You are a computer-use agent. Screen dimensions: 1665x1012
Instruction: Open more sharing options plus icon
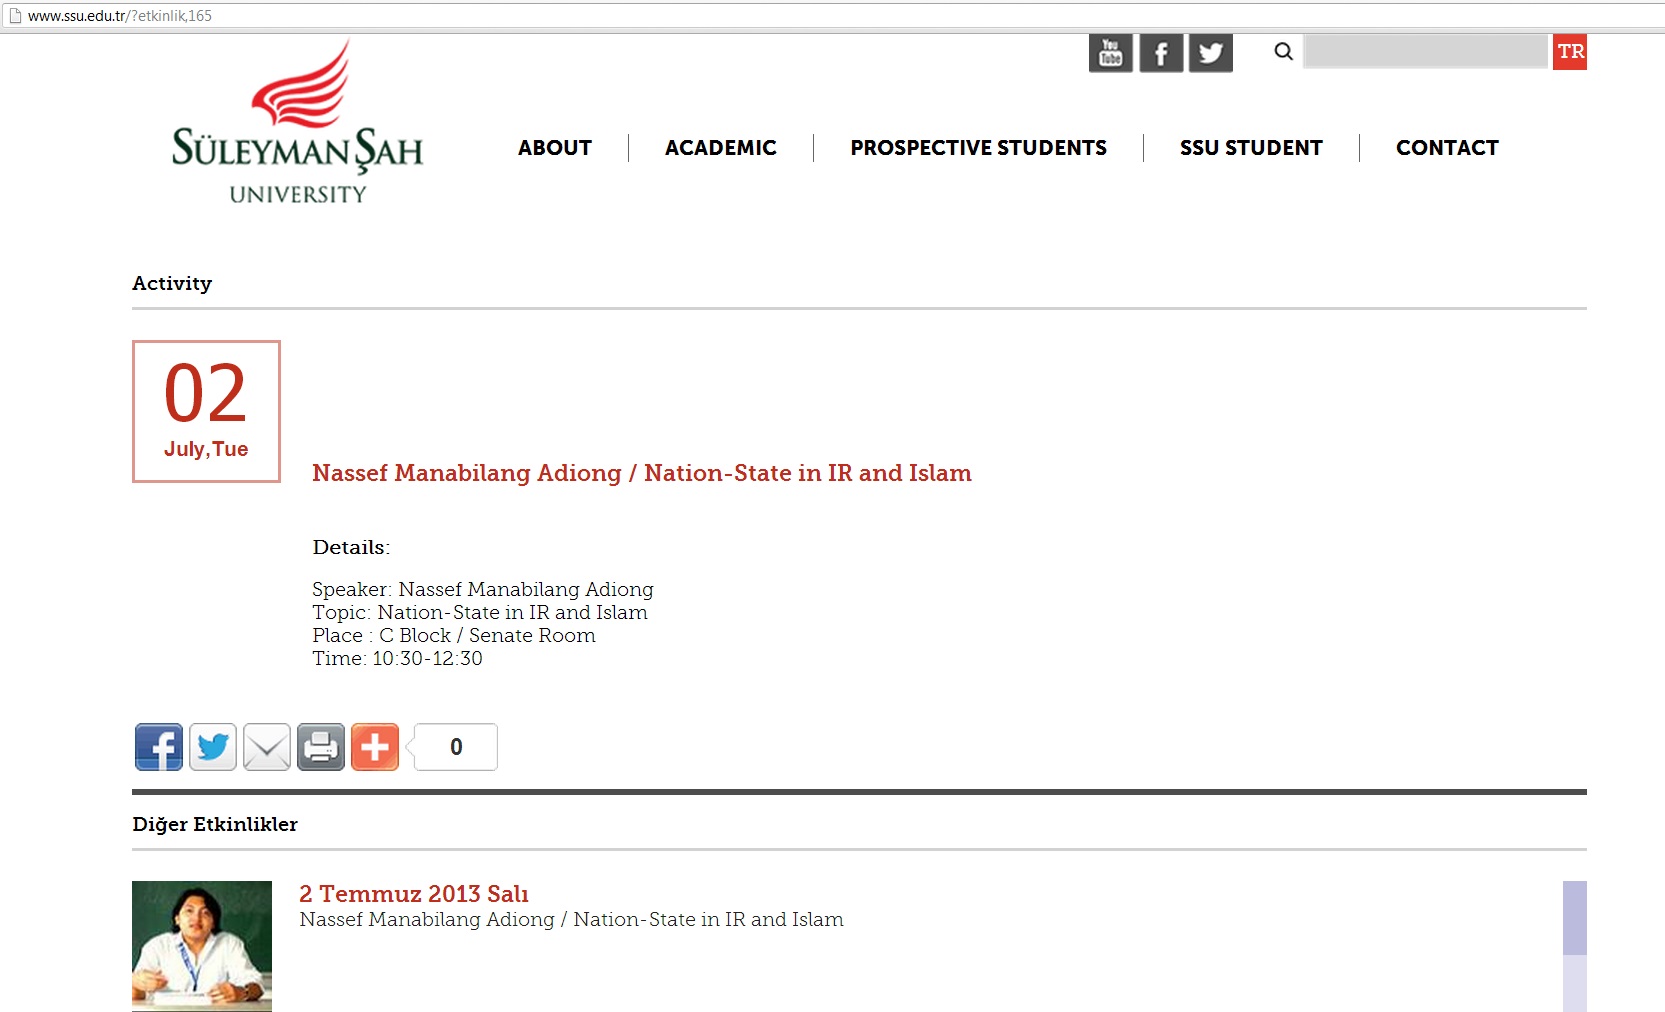[375, 747]
